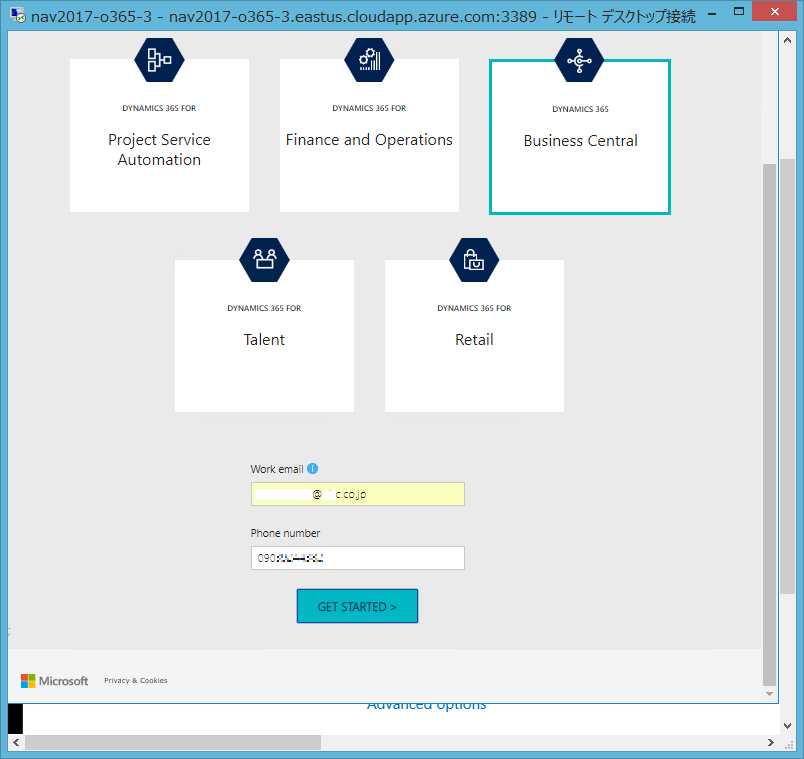The image size is (804, 759).
Task: Click the Work email info icon
Action: (x=312, y=469)
